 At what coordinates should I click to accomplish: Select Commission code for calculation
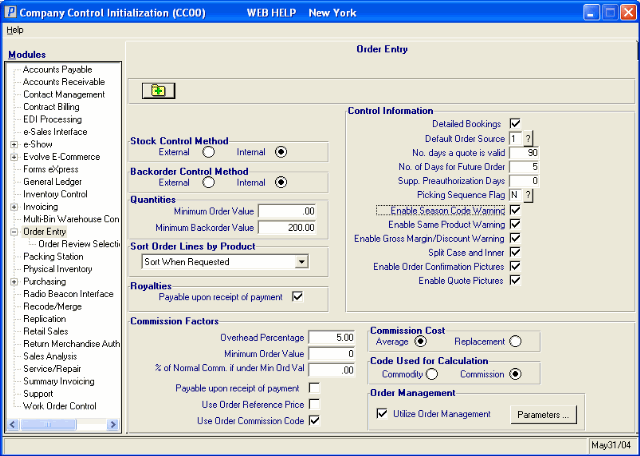tap(515, 374)
